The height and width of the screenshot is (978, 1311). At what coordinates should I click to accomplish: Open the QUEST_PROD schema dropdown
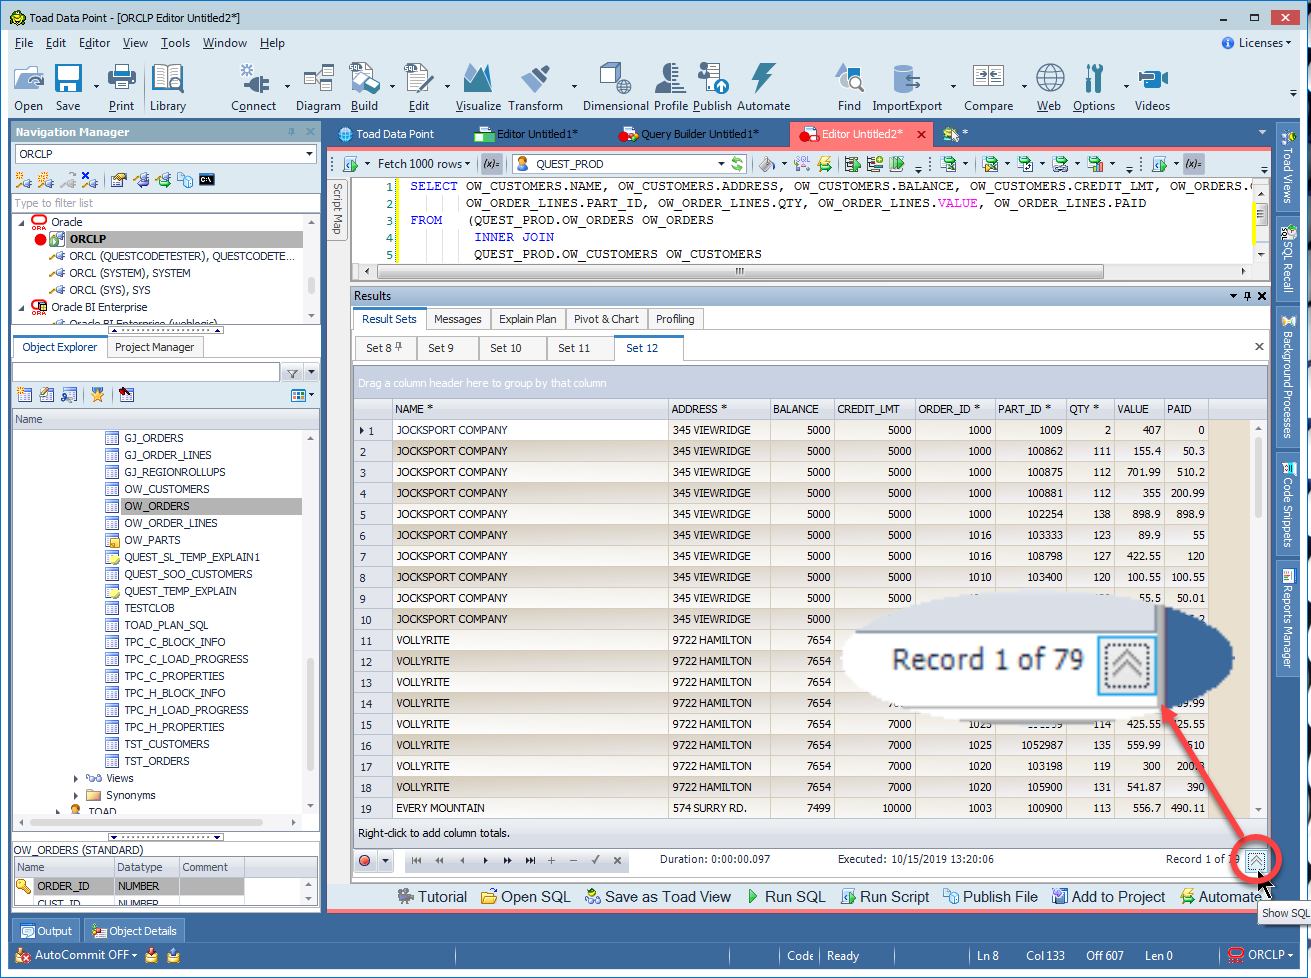pos(721,164)
